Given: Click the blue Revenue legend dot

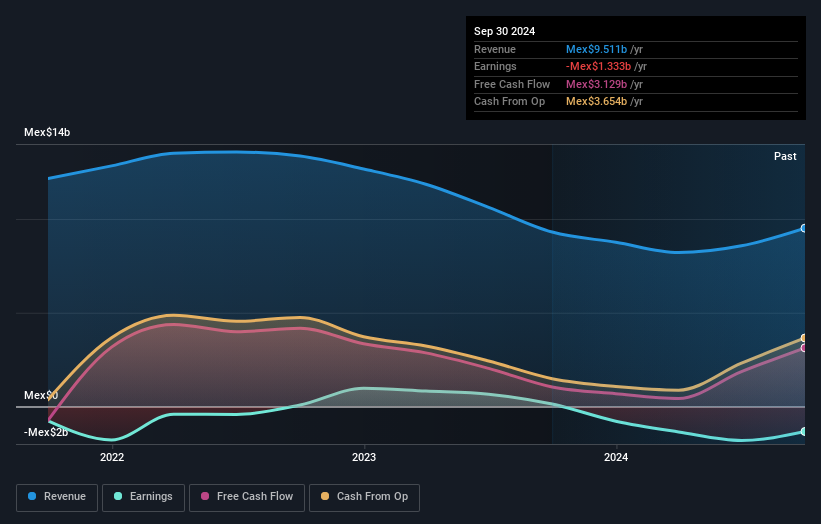Looking at the screenshot, I should 32,496.
